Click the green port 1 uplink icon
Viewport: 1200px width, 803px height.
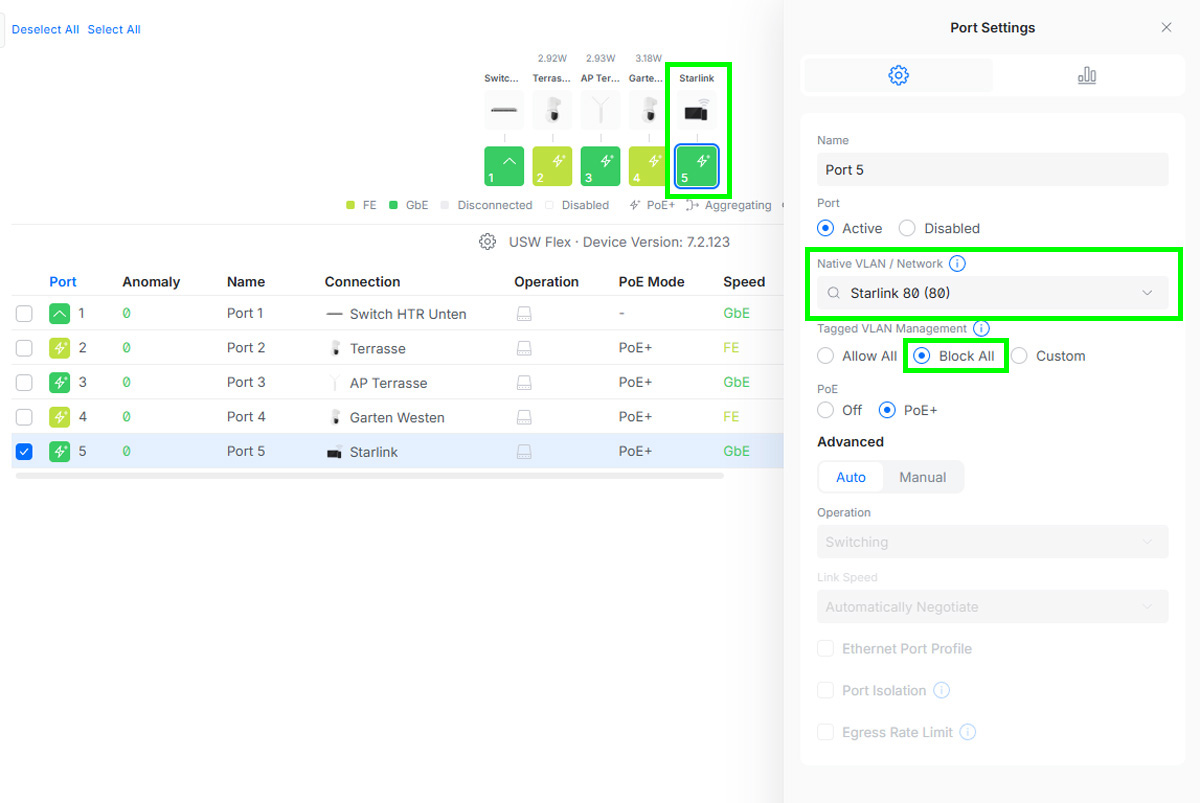(504, 166)
